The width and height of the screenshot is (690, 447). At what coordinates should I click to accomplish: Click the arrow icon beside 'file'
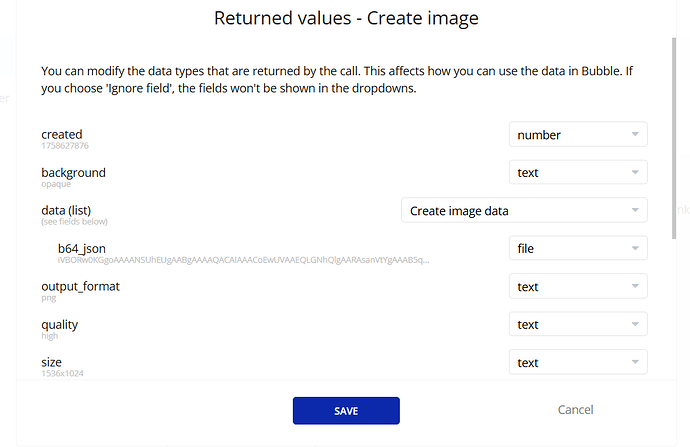coord(635,248)
